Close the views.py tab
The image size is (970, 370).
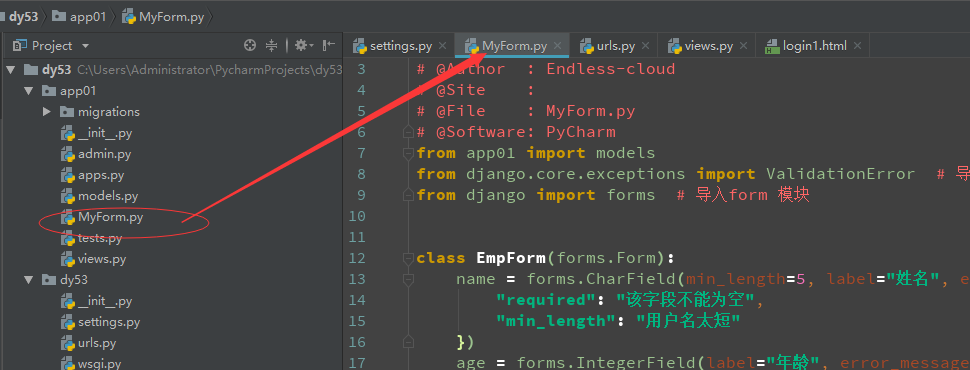[743, 46]
